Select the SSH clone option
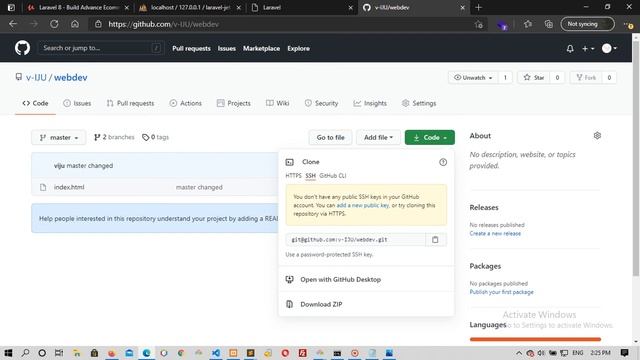 [x=310, y=176]
